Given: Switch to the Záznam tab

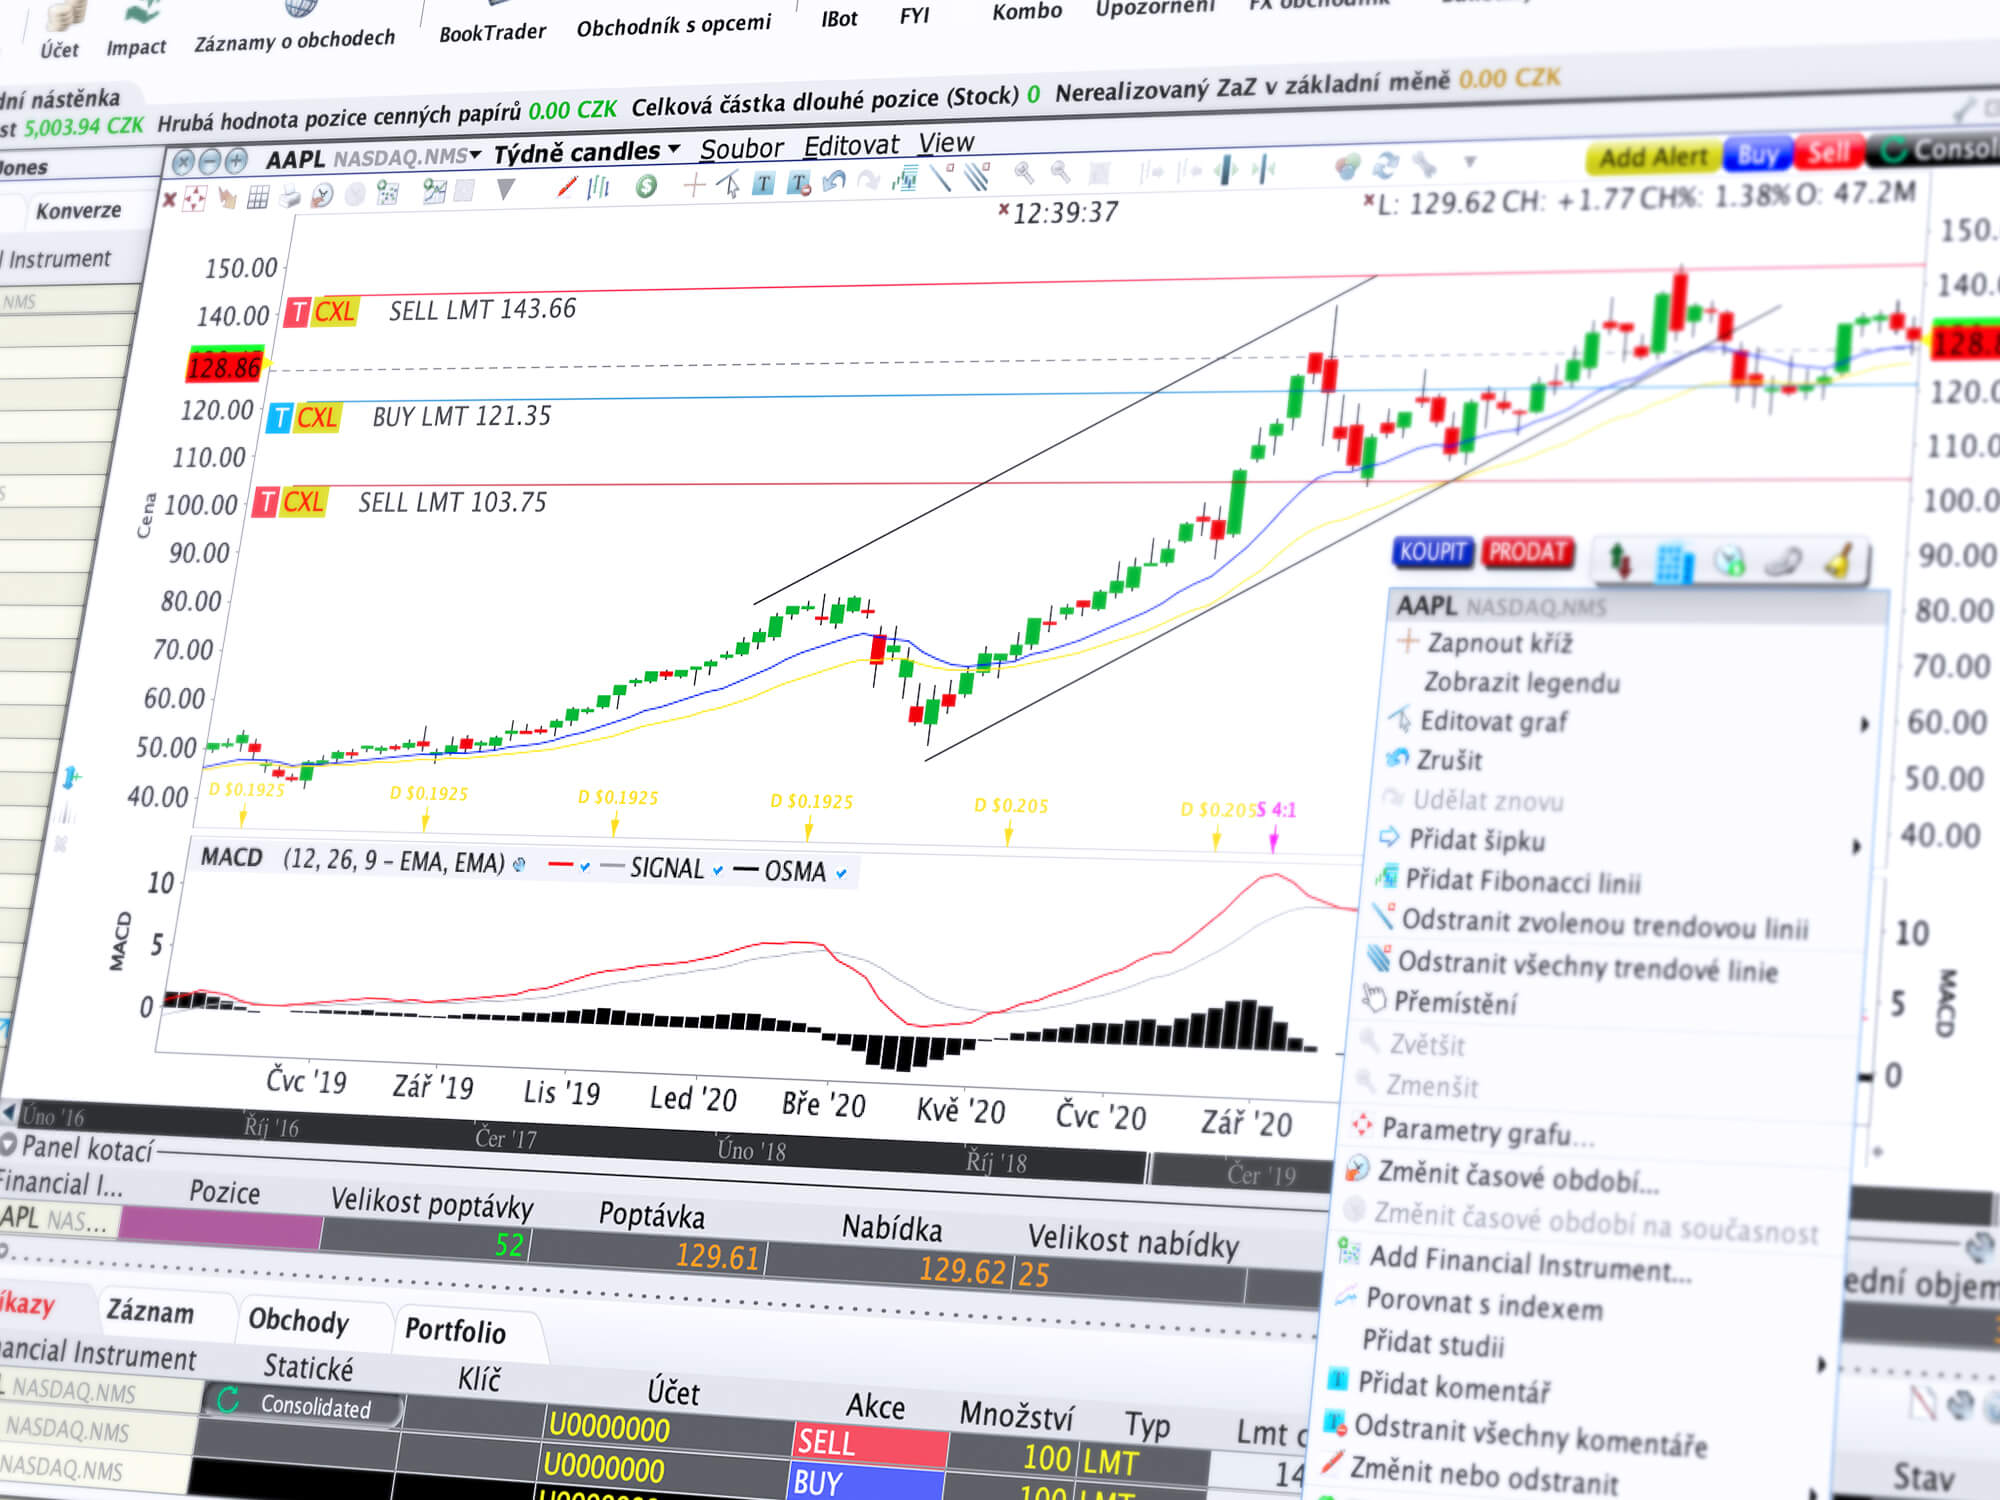Looking at the screenshot, I should [150, 1311].
